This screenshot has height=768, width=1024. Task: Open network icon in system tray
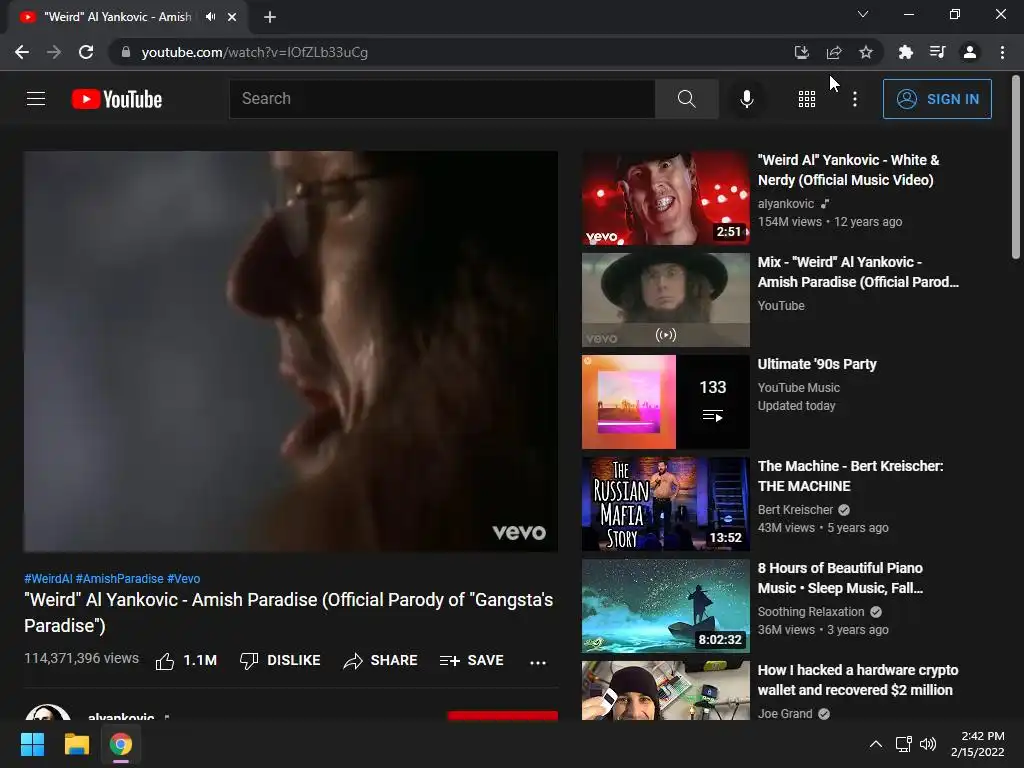pyautogui.click(x=904, y=744)
